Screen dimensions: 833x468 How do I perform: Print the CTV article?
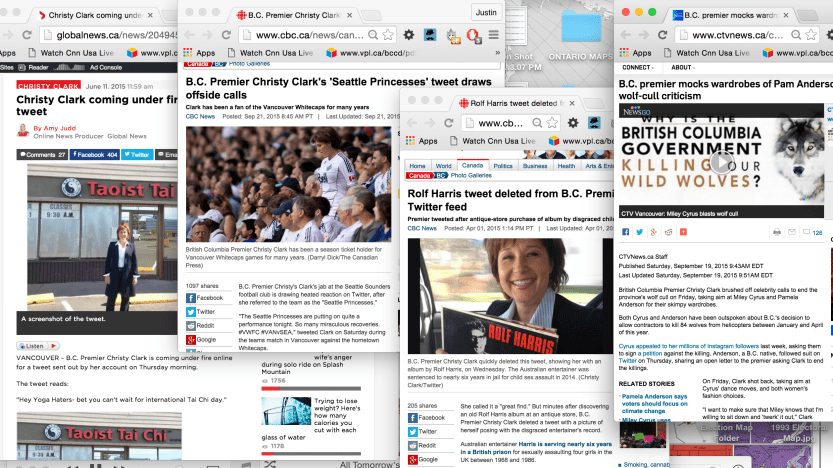pos(777,232)
